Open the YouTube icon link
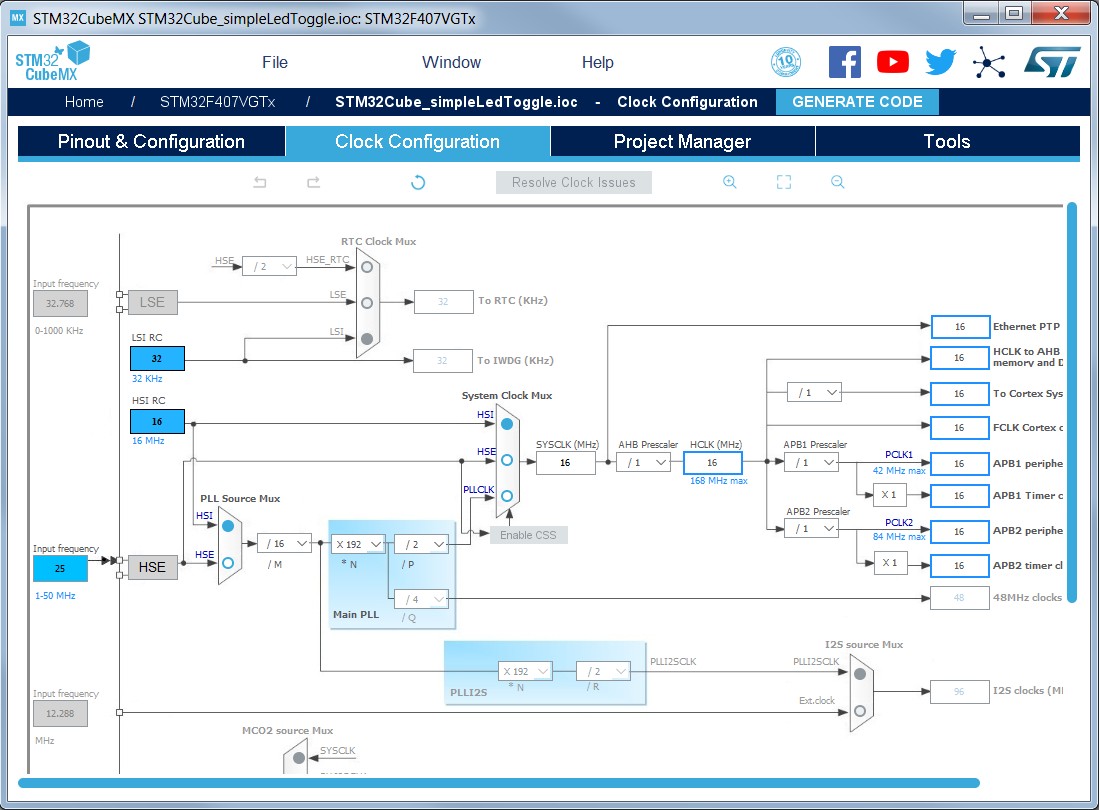 click(x=892, y=62)
